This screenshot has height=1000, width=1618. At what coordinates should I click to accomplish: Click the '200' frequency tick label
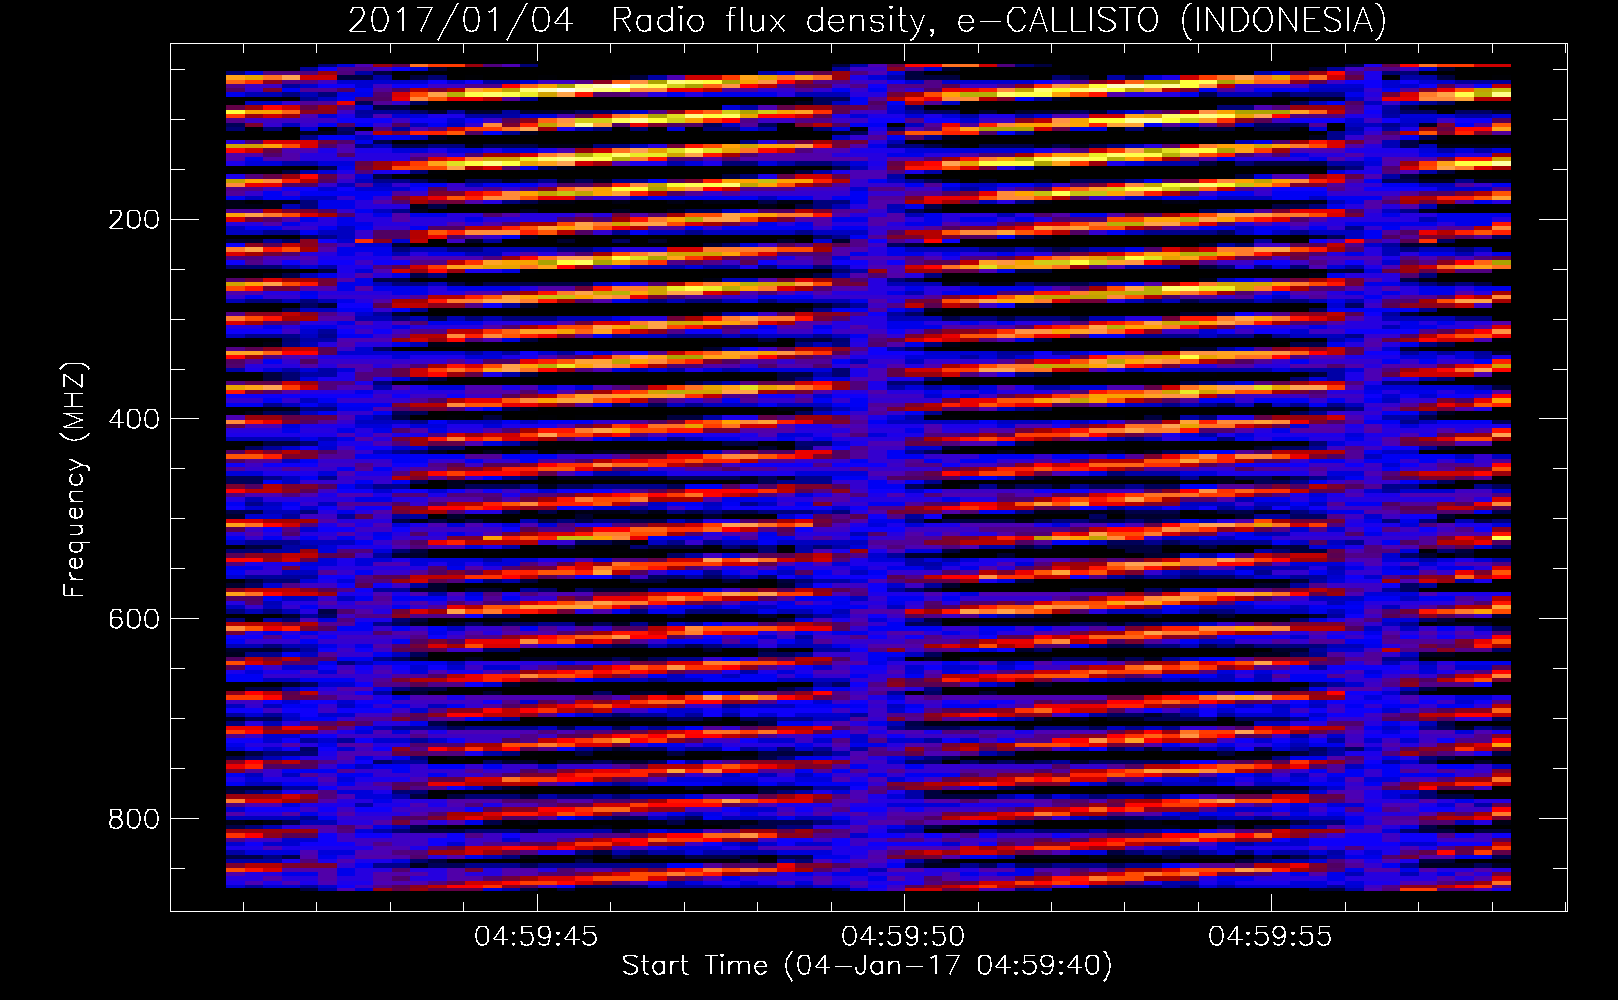click(134, 220)
